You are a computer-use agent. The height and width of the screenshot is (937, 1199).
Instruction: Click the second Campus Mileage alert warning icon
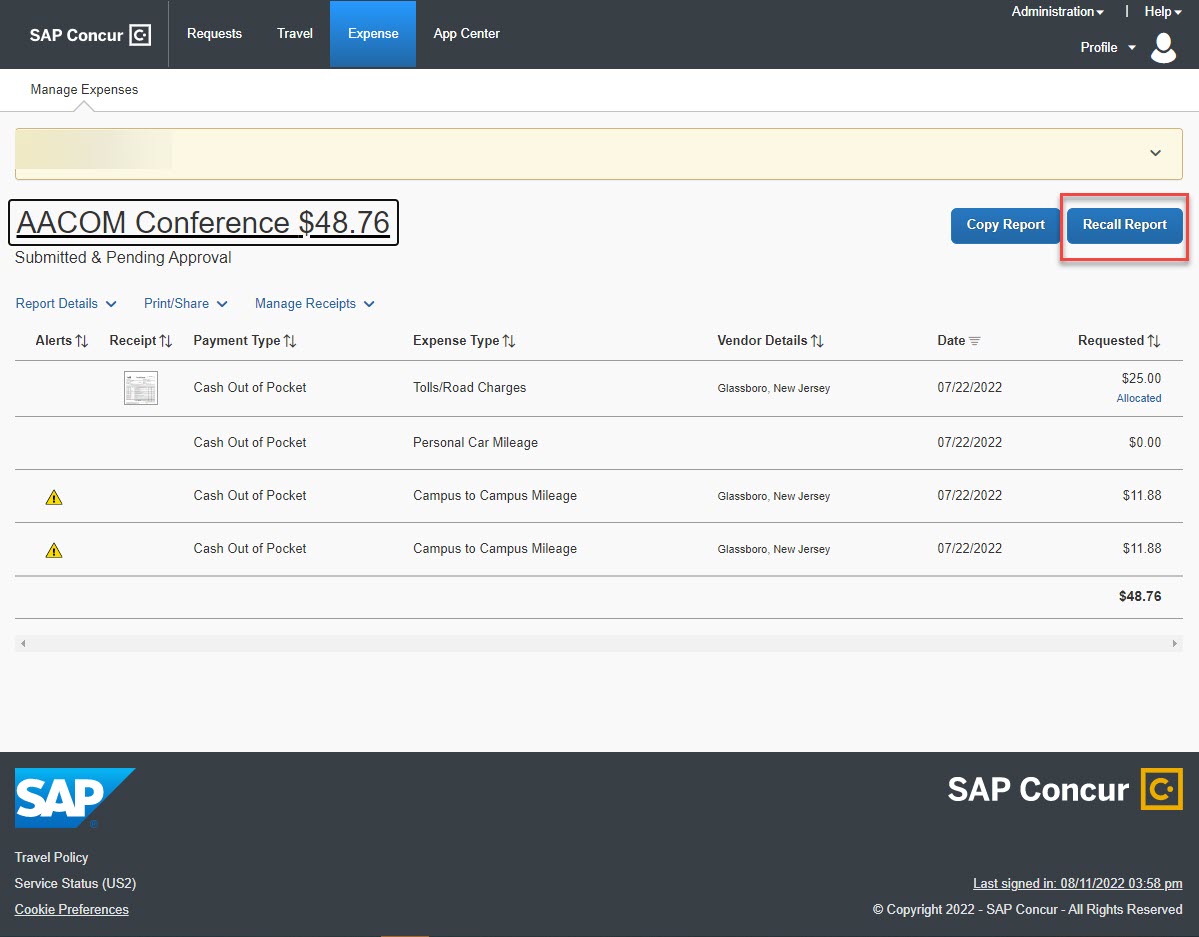click(x=54, y=550)
